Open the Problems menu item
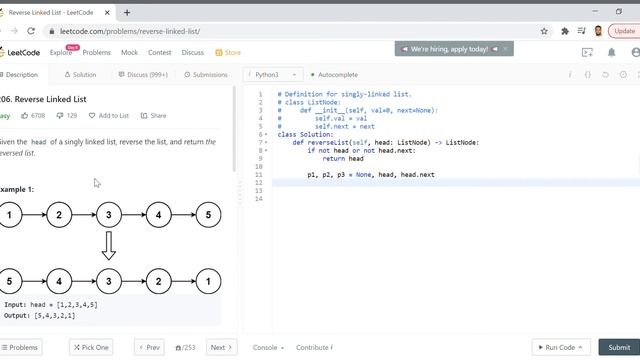 point(96,52)
